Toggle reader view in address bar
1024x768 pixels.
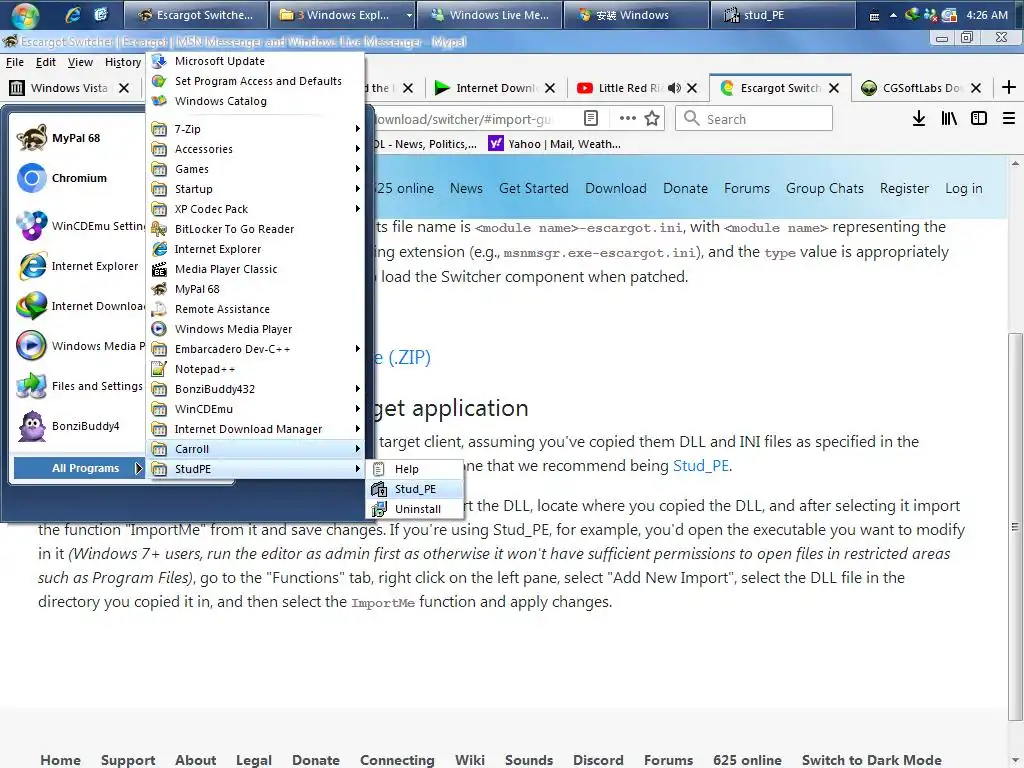(x=590, y=118)
